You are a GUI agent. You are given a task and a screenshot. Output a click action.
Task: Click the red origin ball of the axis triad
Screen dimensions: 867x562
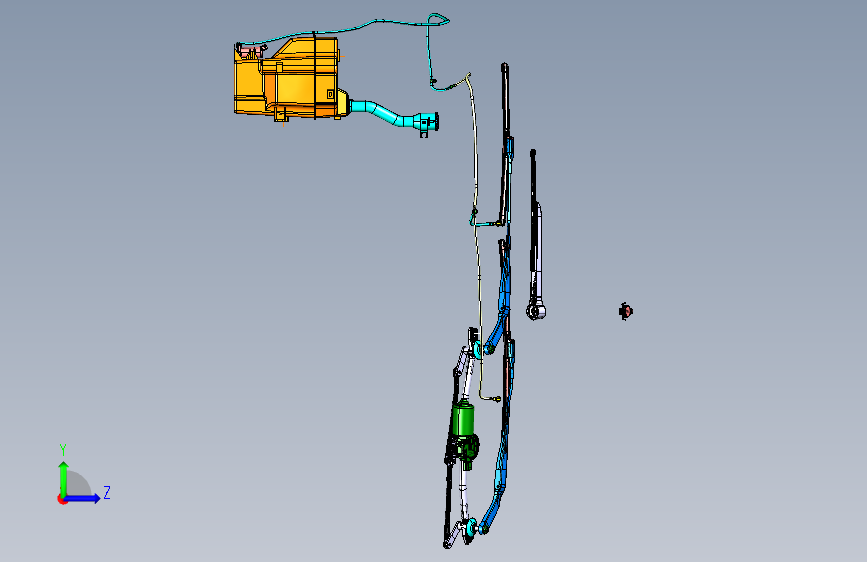(61, 499)
